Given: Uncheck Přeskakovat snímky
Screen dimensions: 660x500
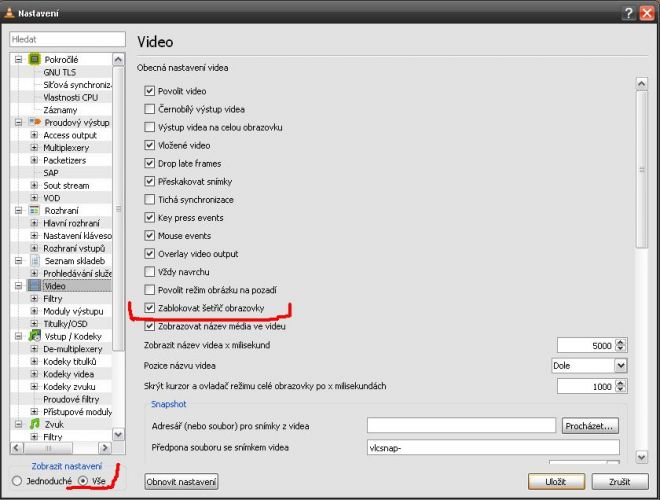Looking at the screenshot, I should click(149, 181).
